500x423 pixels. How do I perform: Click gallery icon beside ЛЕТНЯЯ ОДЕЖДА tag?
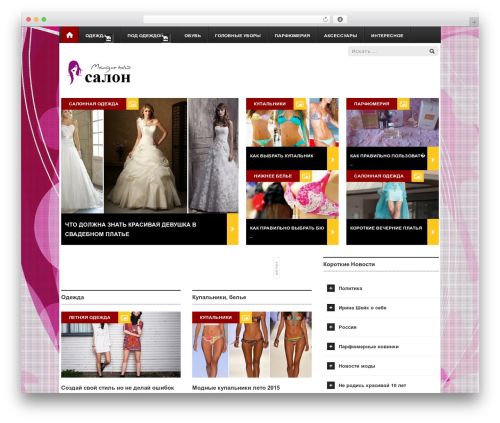124,317
